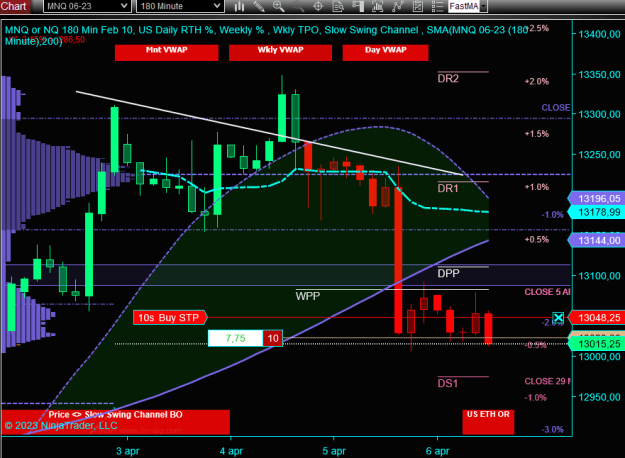Click the purple CLOSE line label
Screen dimensions: 625x458
click(556, 108)
